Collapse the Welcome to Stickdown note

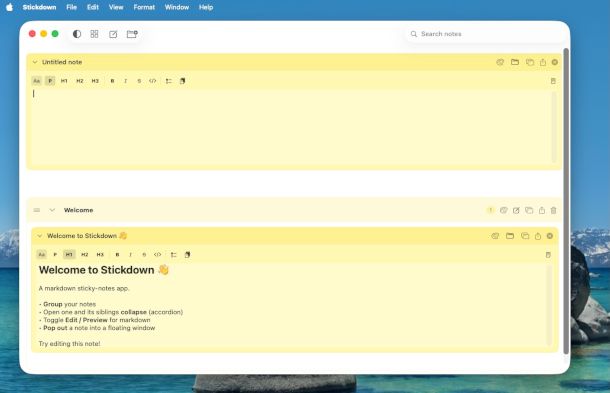pyautogui.click(x=40, y=236)
